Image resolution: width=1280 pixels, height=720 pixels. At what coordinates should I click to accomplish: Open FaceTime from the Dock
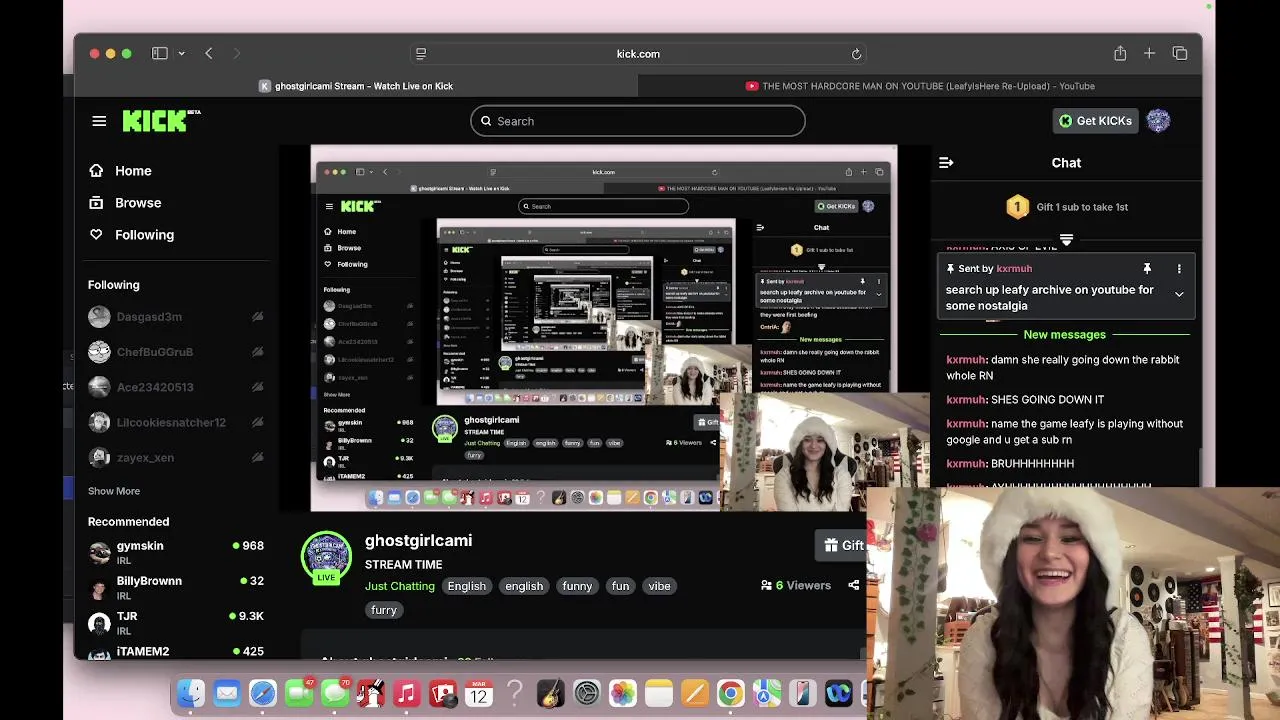(299, 693)
